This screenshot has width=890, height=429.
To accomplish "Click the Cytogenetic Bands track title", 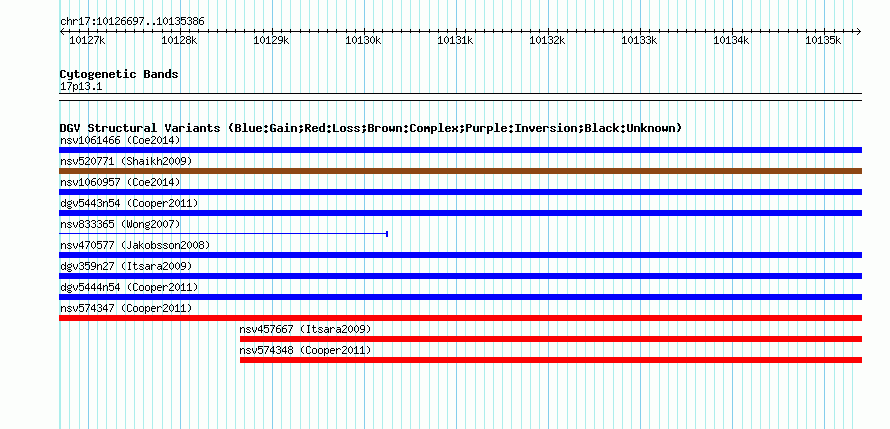I will tap(119, 74).
